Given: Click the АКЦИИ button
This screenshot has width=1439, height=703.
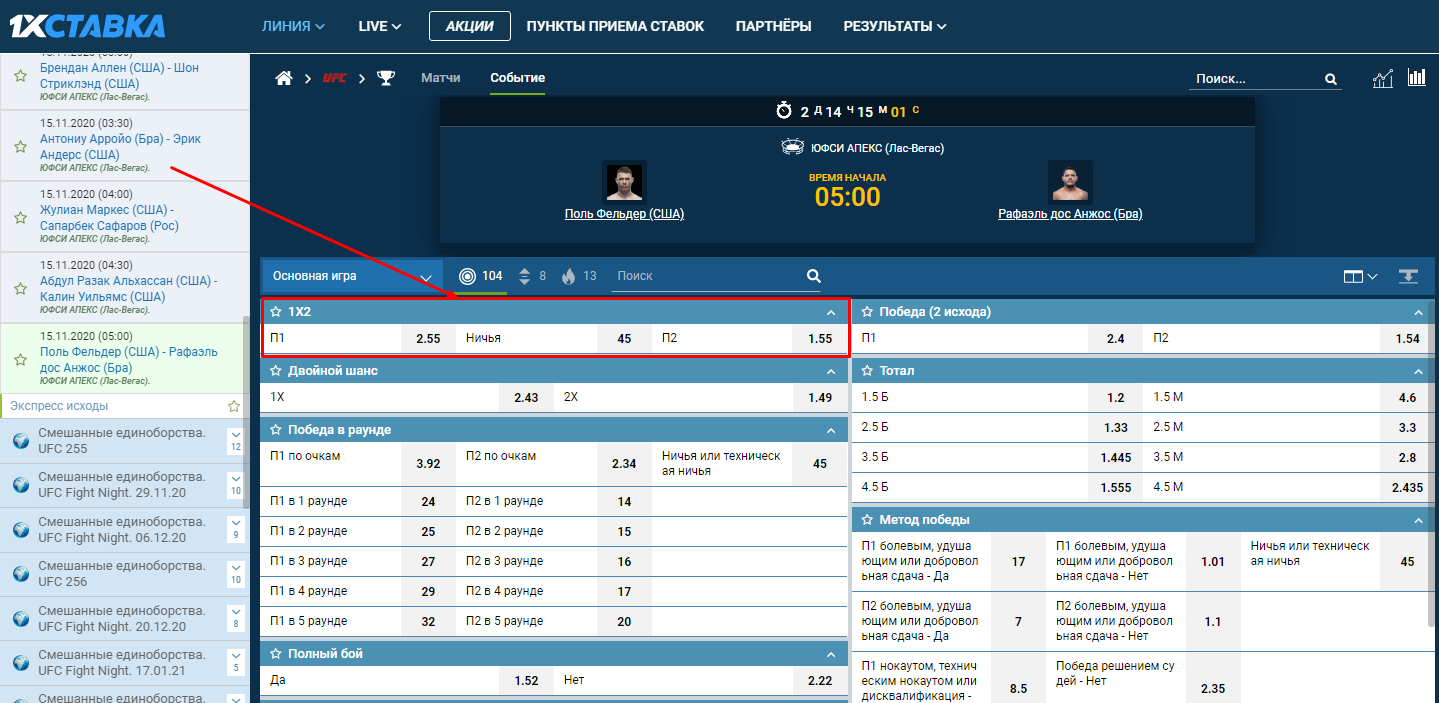Looking at the screenshot, I should (469, 26).
